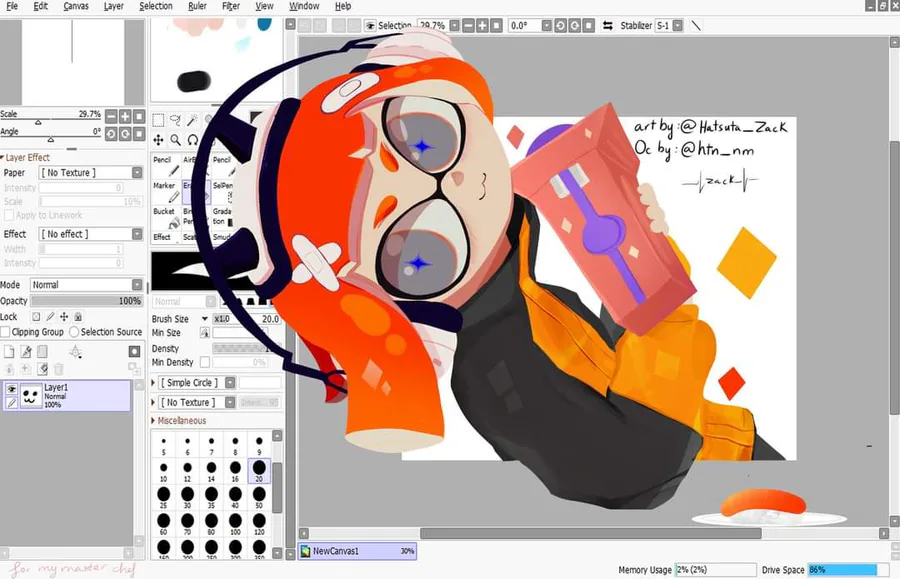Click the navigator Scale slider

tap(51, 122)
